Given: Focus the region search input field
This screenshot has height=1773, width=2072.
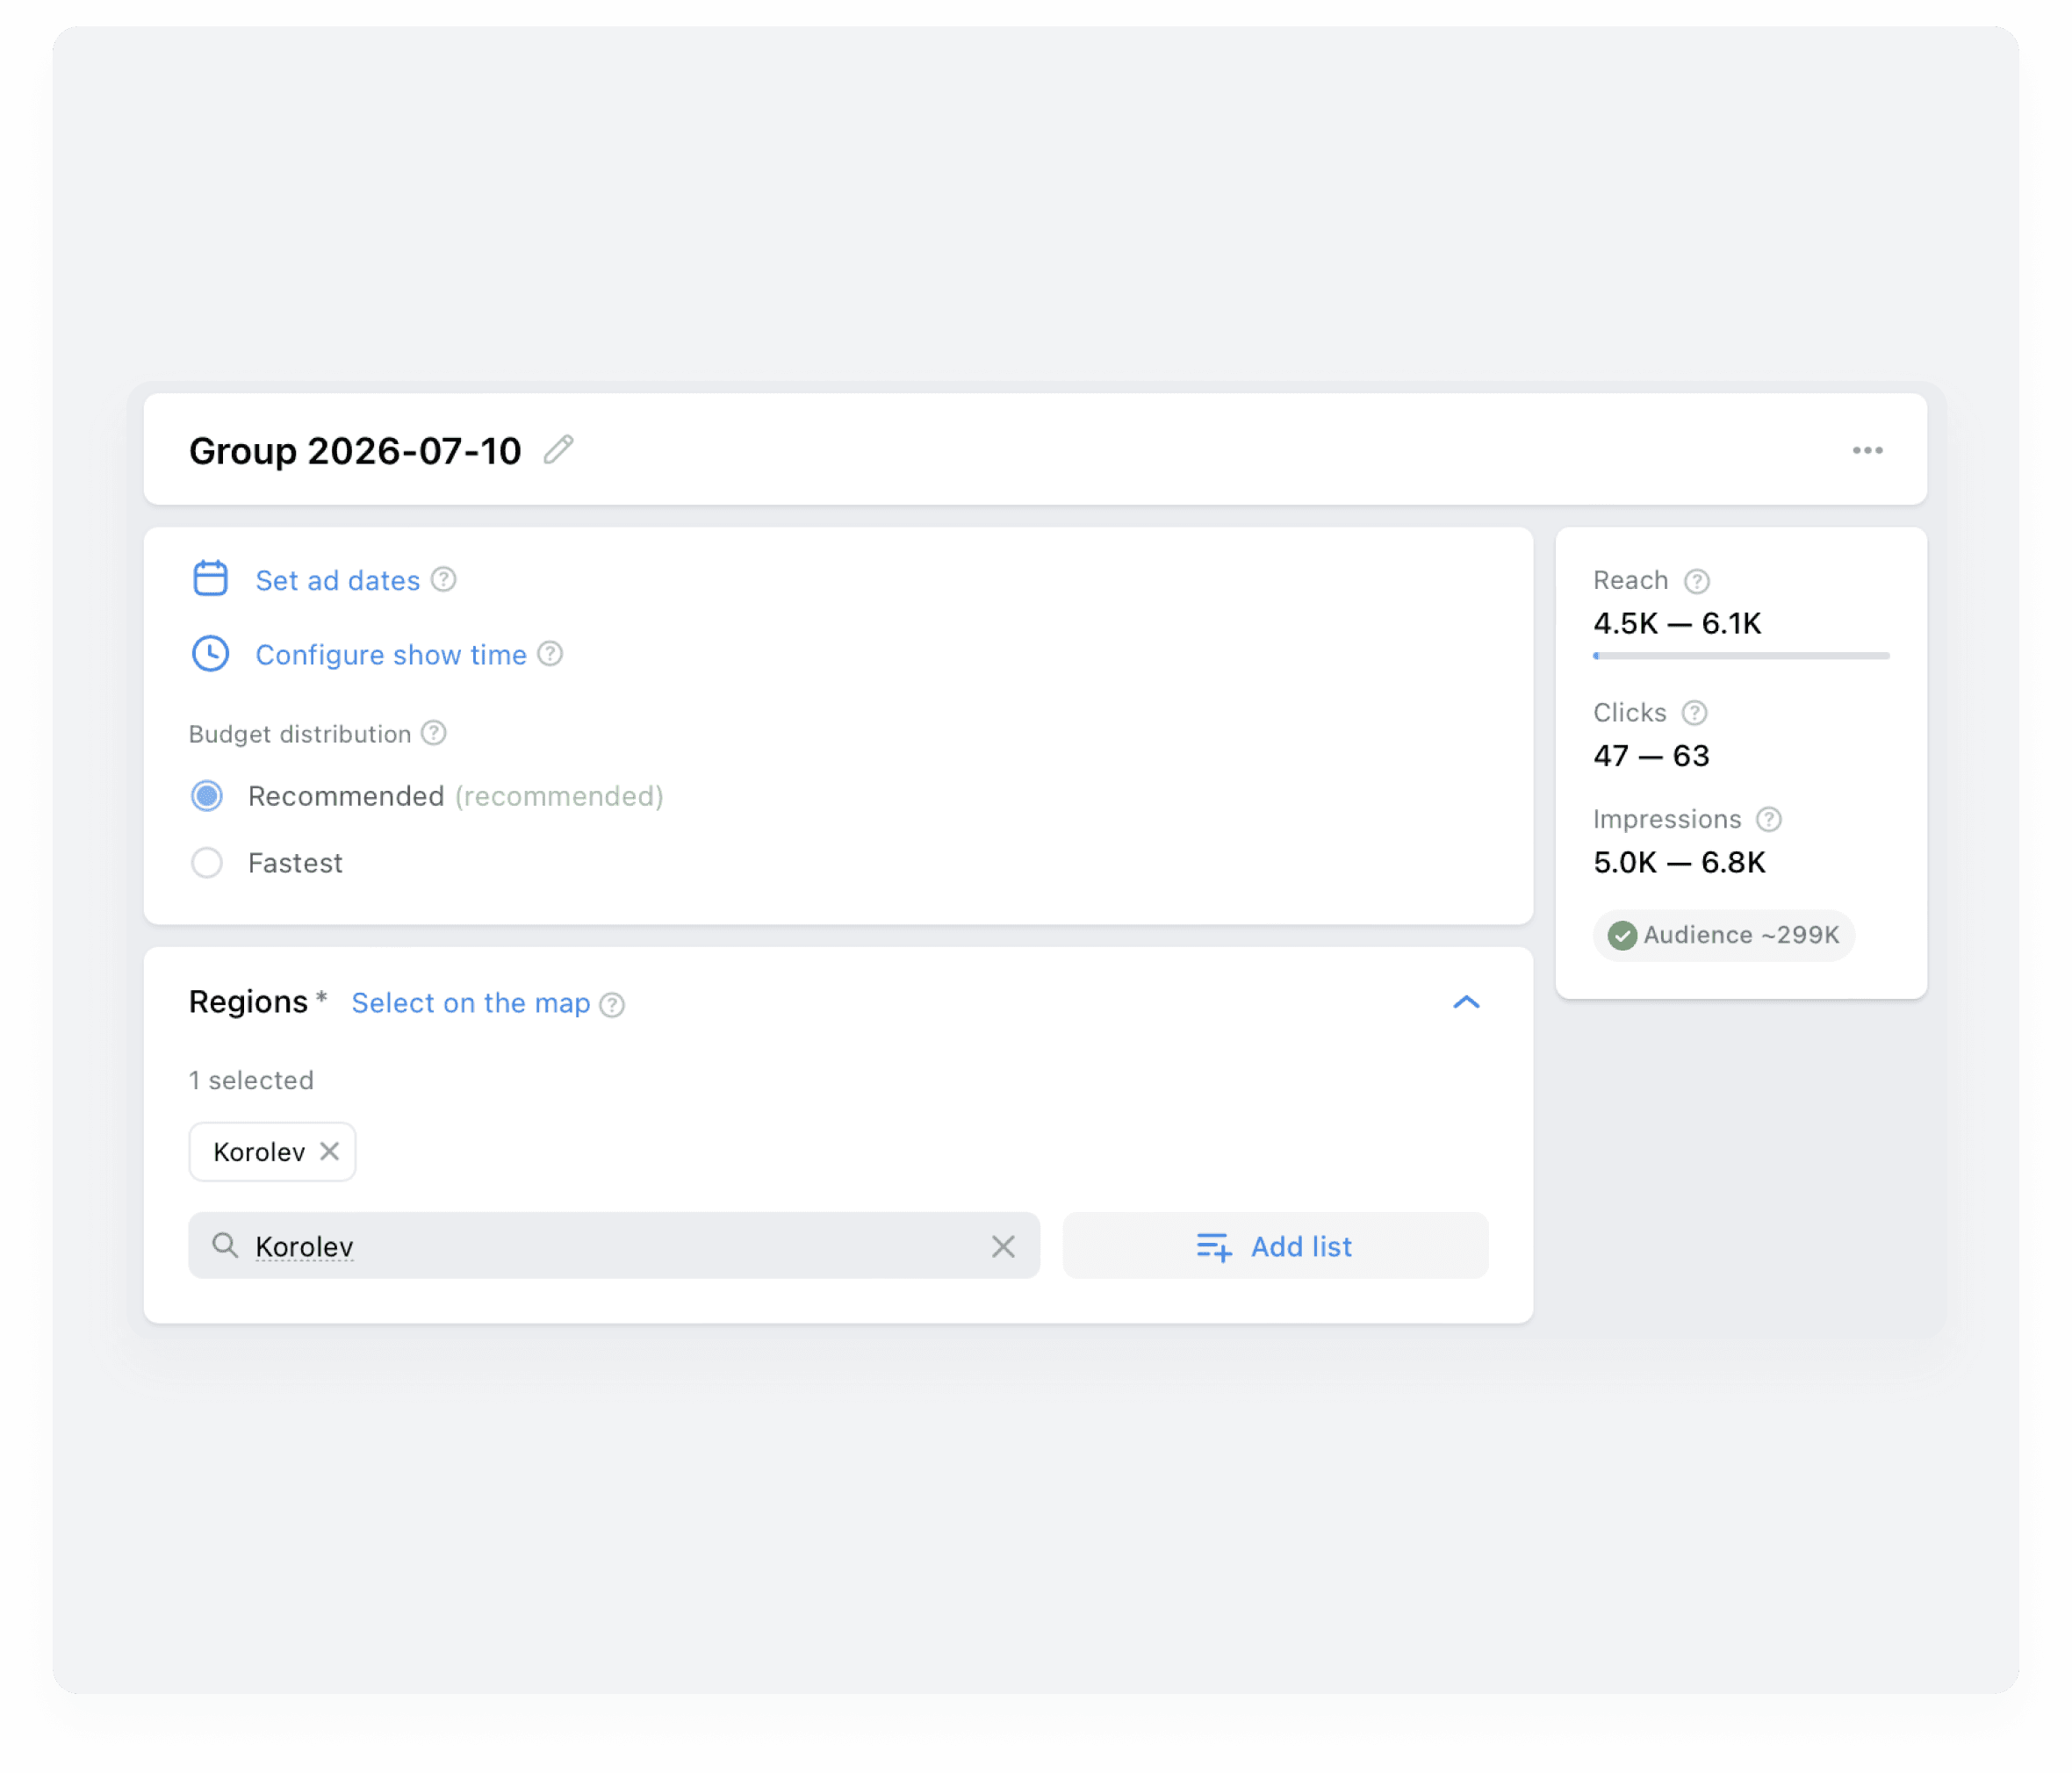Looking at the screenshot, I should (x=614, y=1246).
